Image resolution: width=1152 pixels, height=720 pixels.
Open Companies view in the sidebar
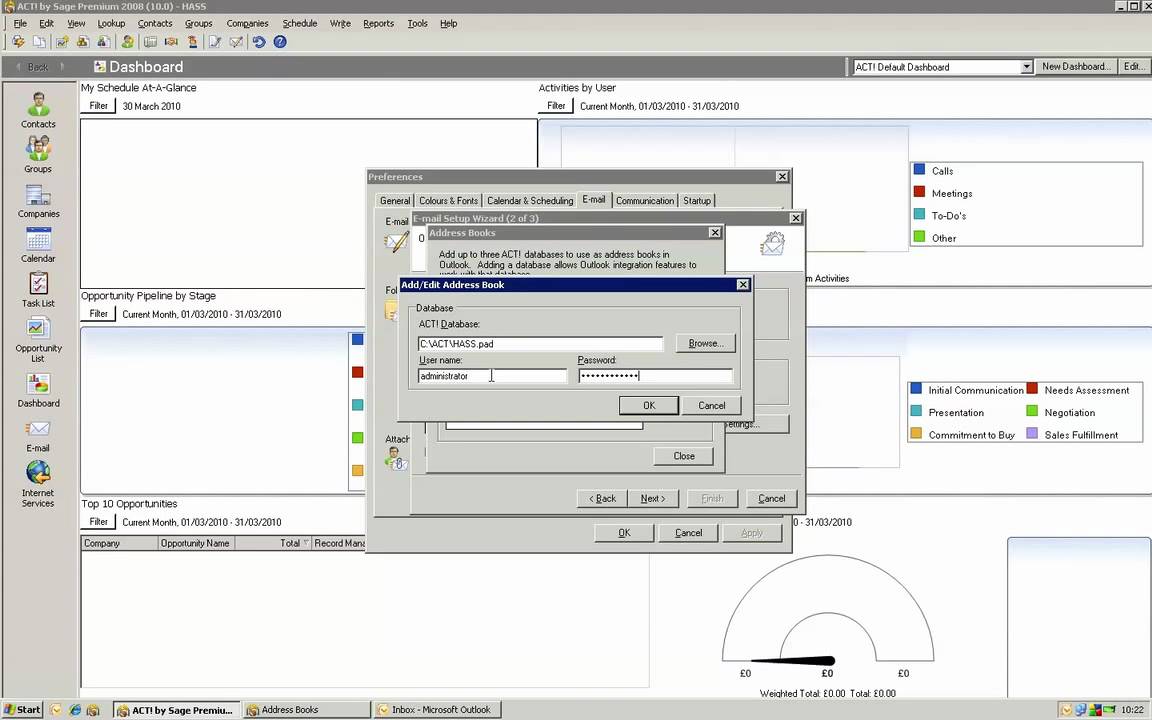click(x=38, y=200)
